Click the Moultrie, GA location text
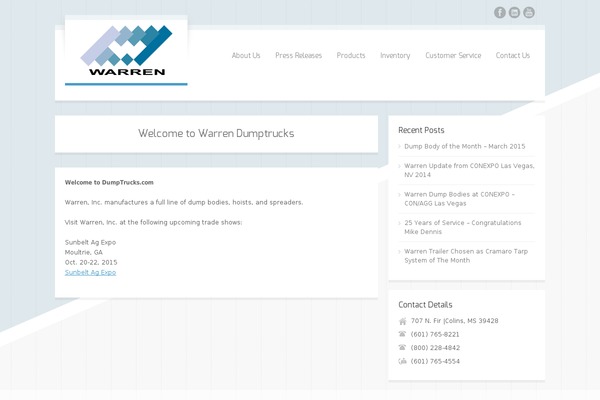 coord(84,252)
